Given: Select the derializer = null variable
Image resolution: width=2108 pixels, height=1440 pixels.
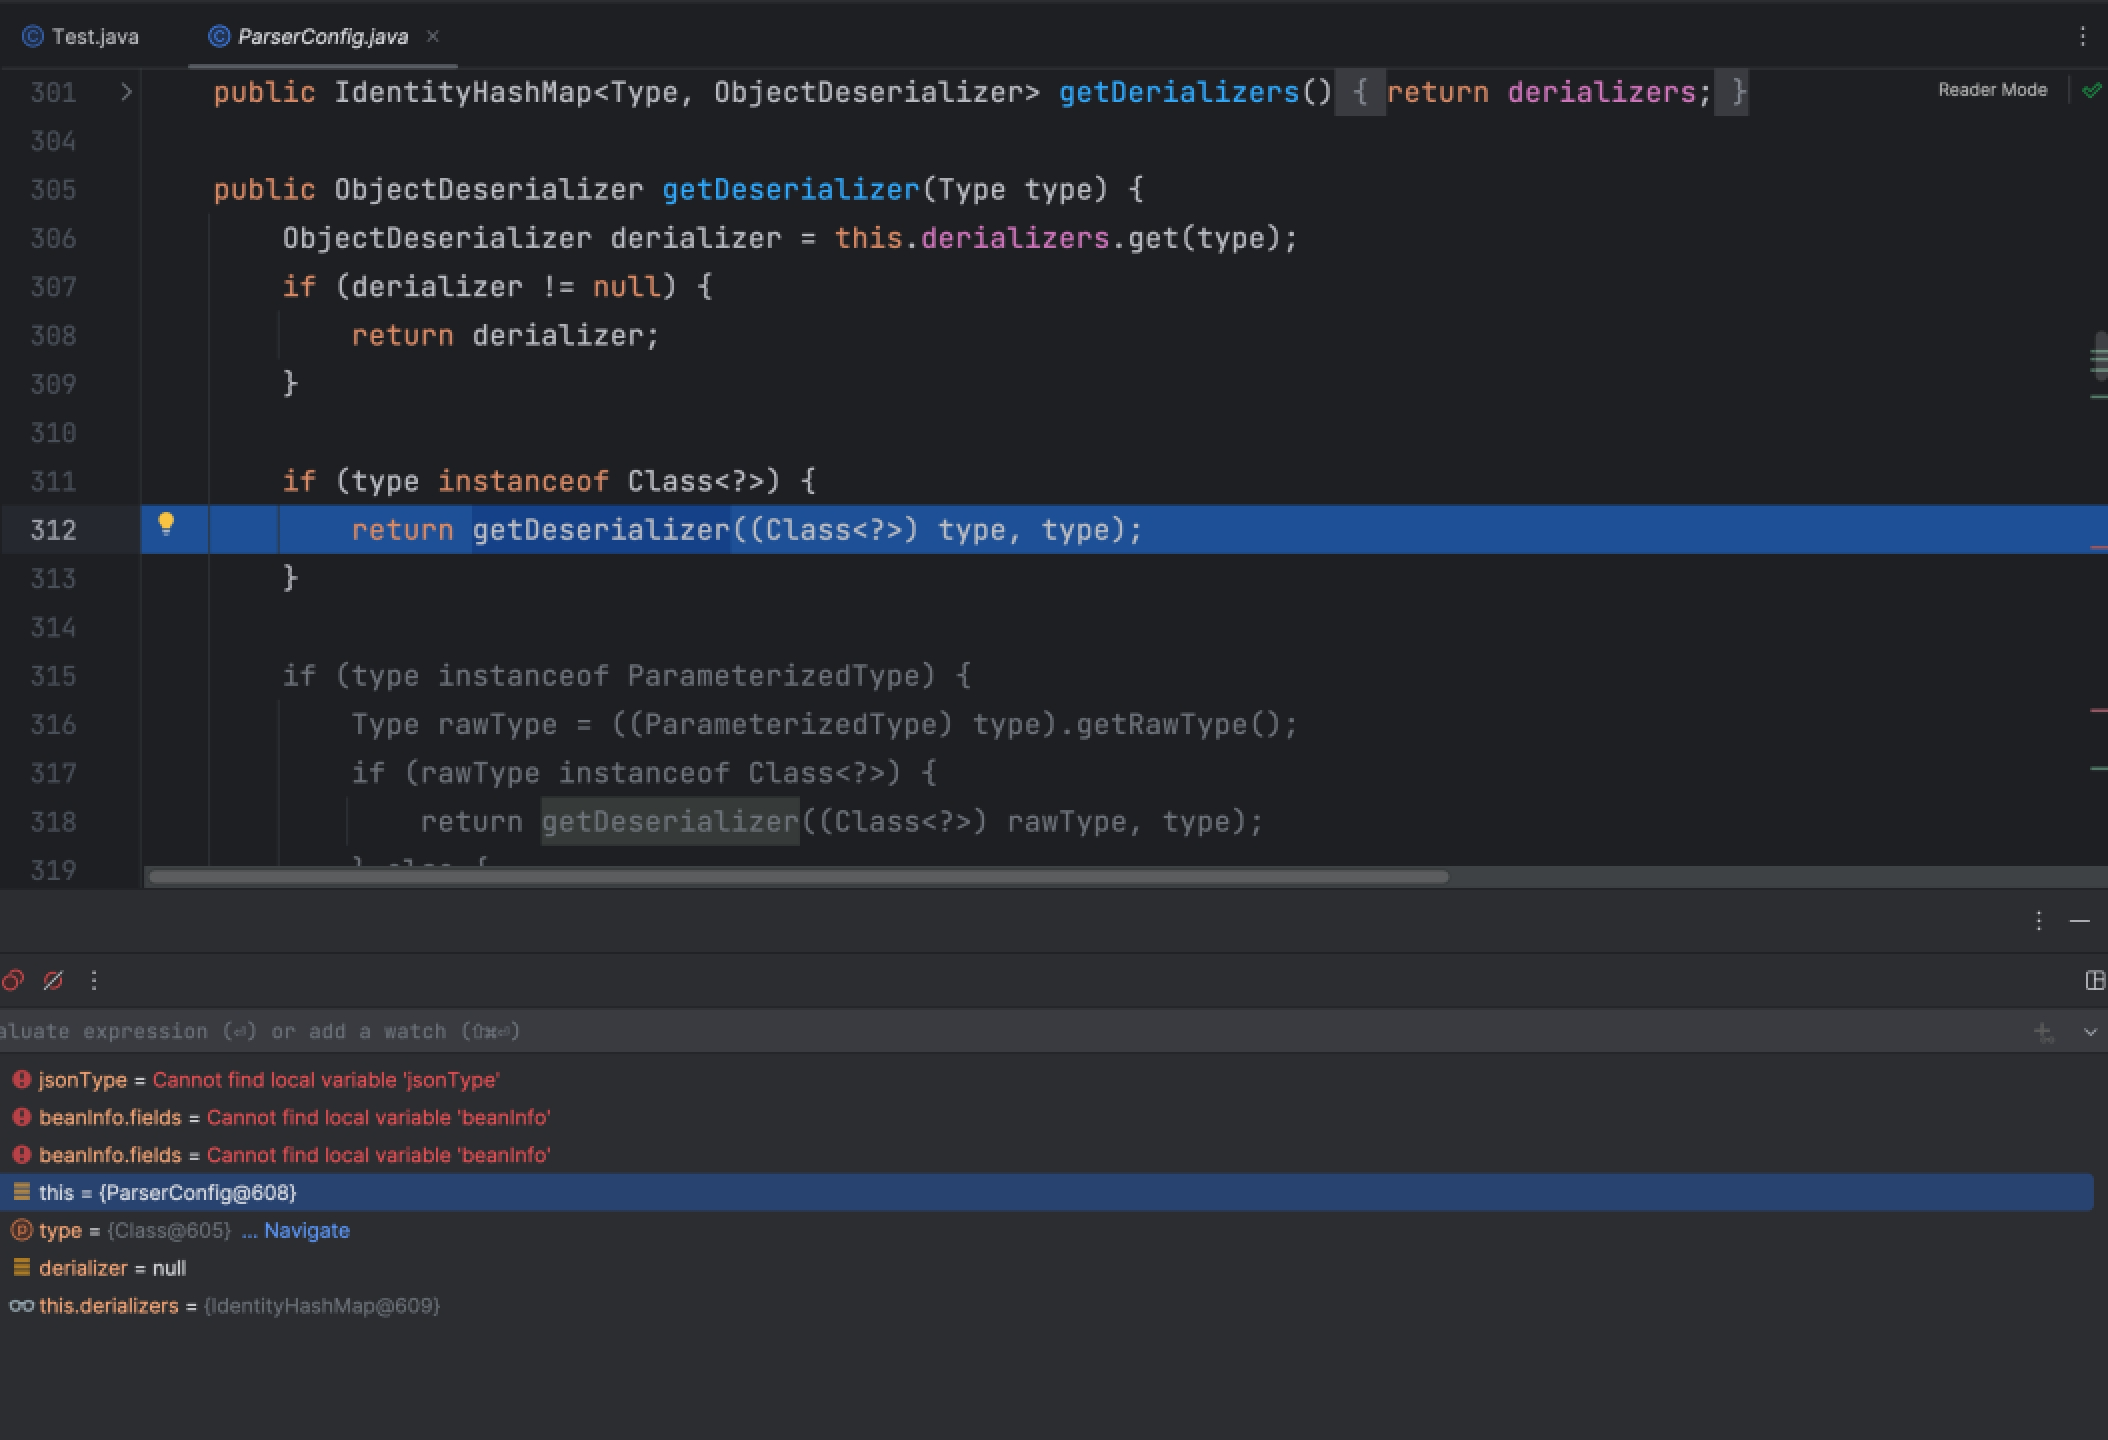Looking at the screenshot, I should [1047, 1268].
